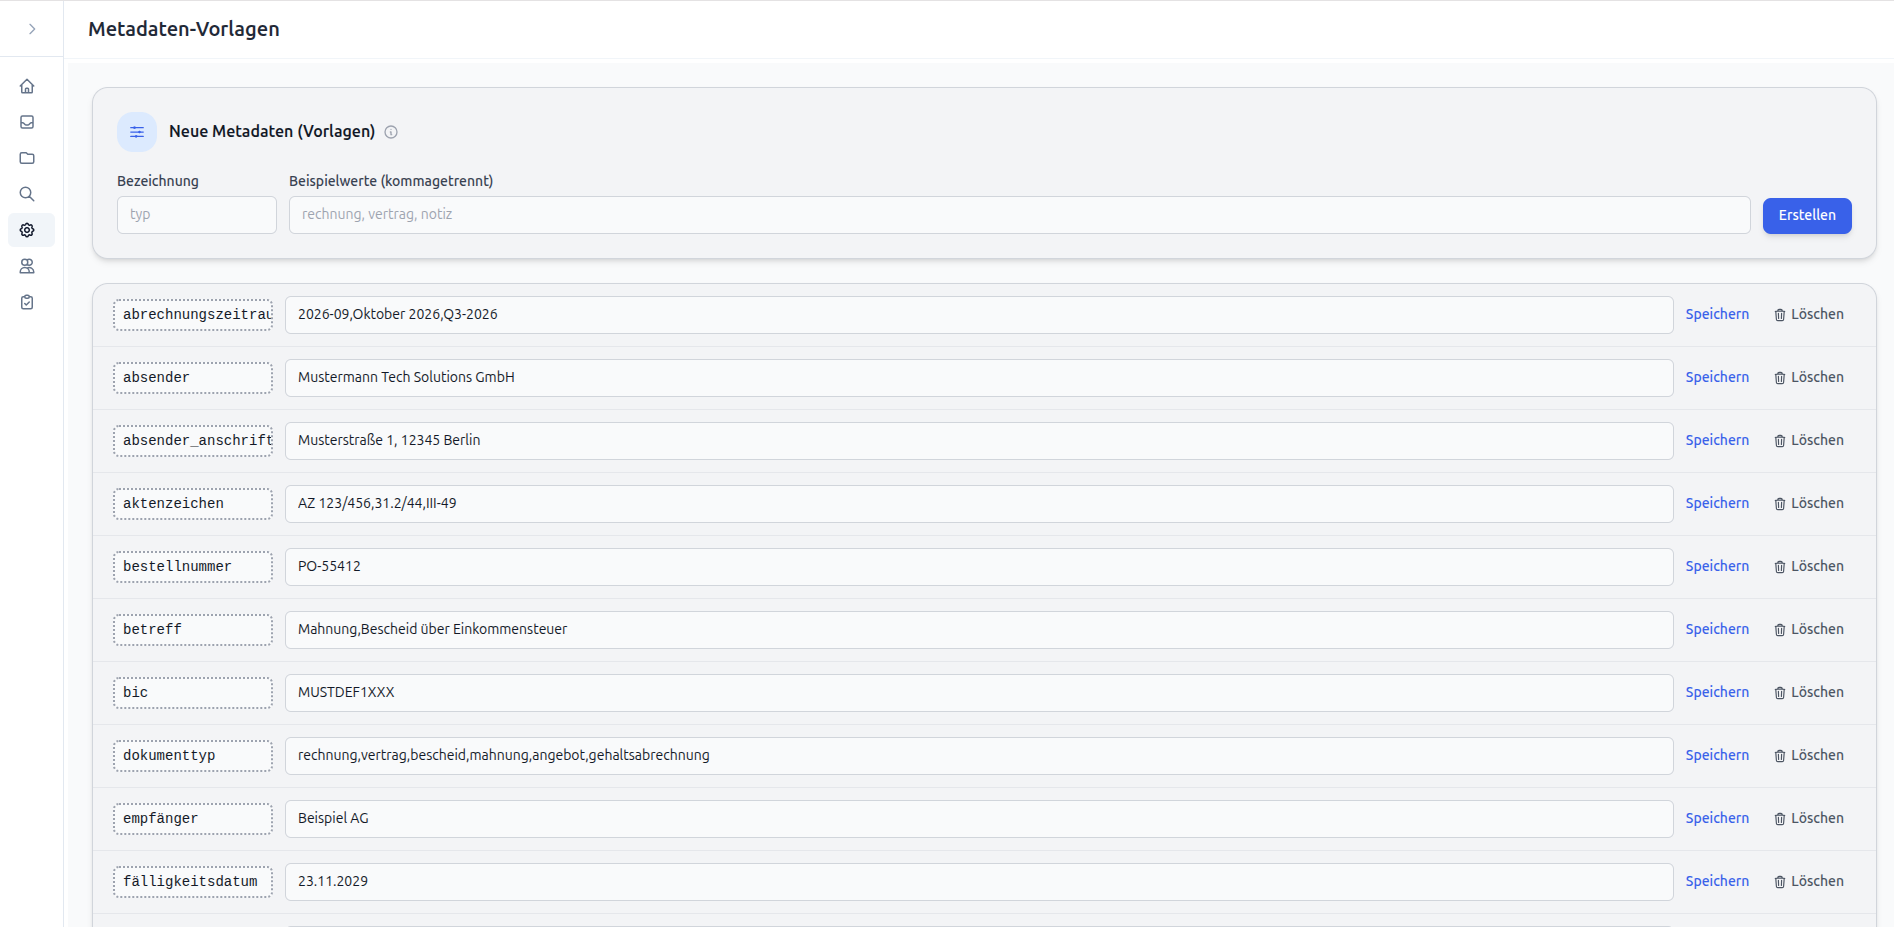Save the abrechnungszeitraum row with Speichern
Image resolution: width=1894 pixels, height=927 pixels.
pyautogui.click(x=1717, y=314)
